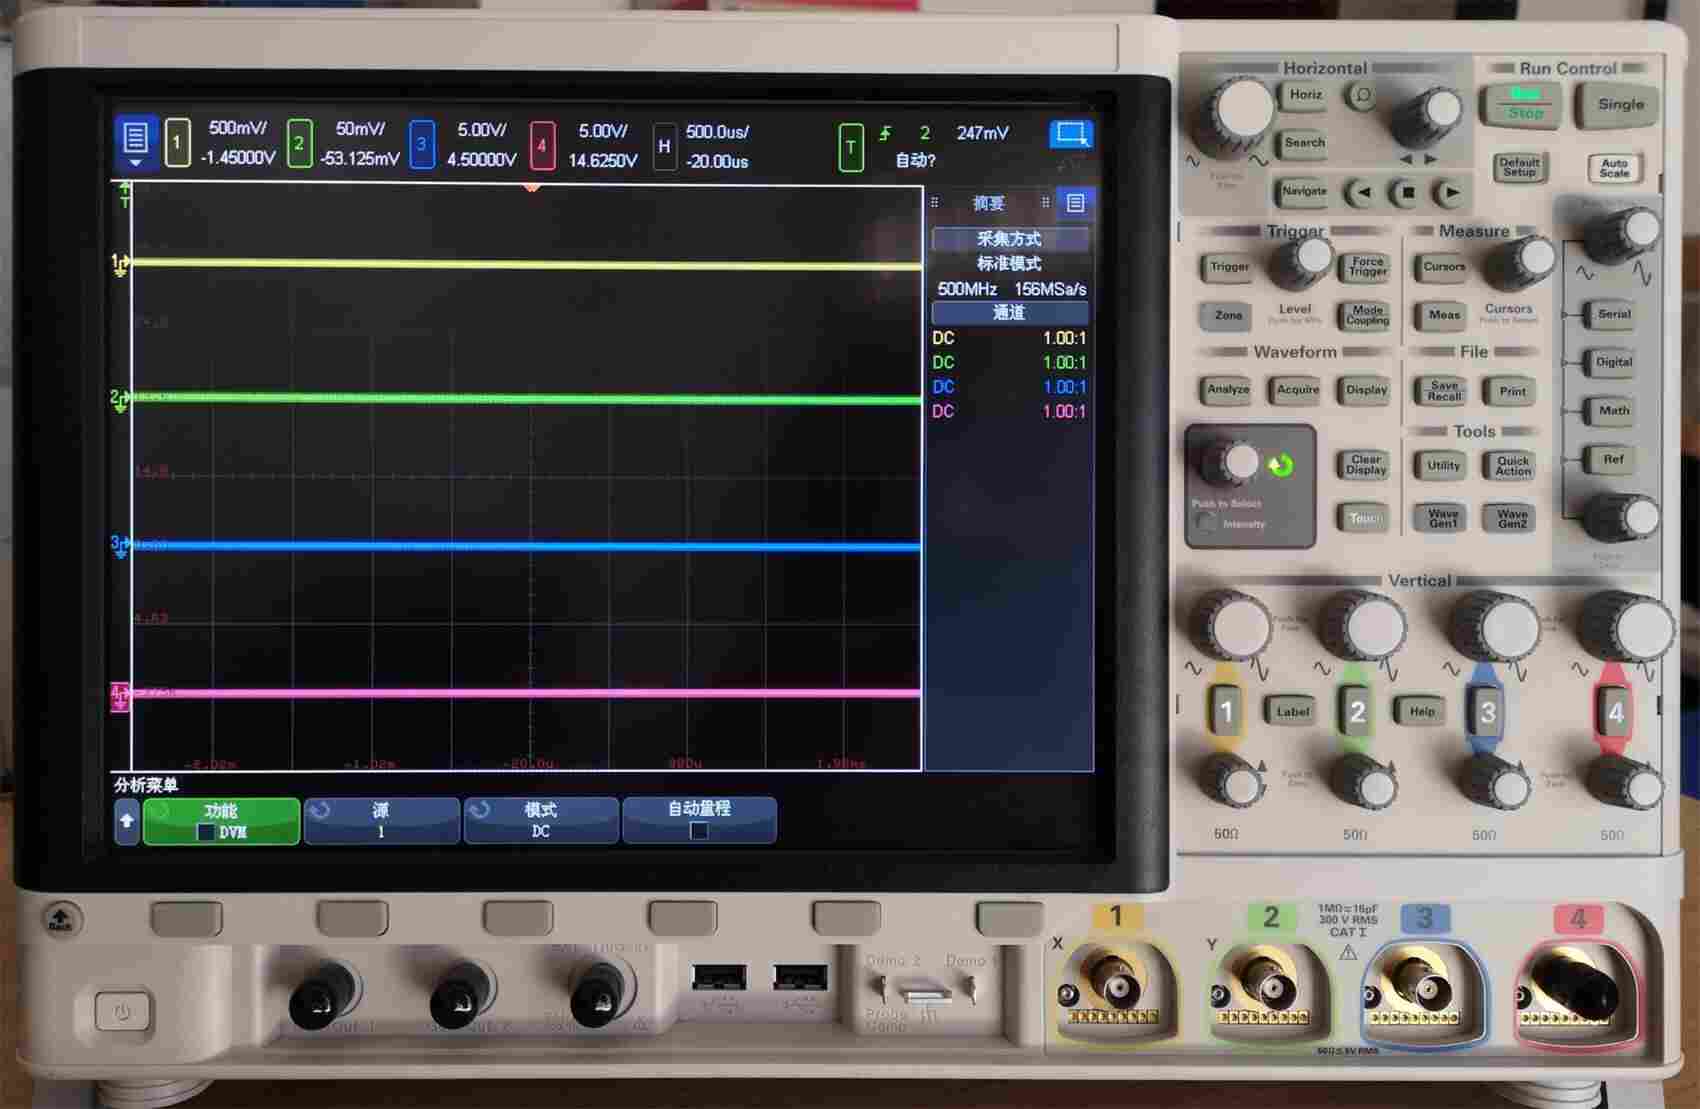The width and height of the screenshot is (1700, 1109).
Task: Tap the channel 1 yellow badge
Action: (177, 144)
